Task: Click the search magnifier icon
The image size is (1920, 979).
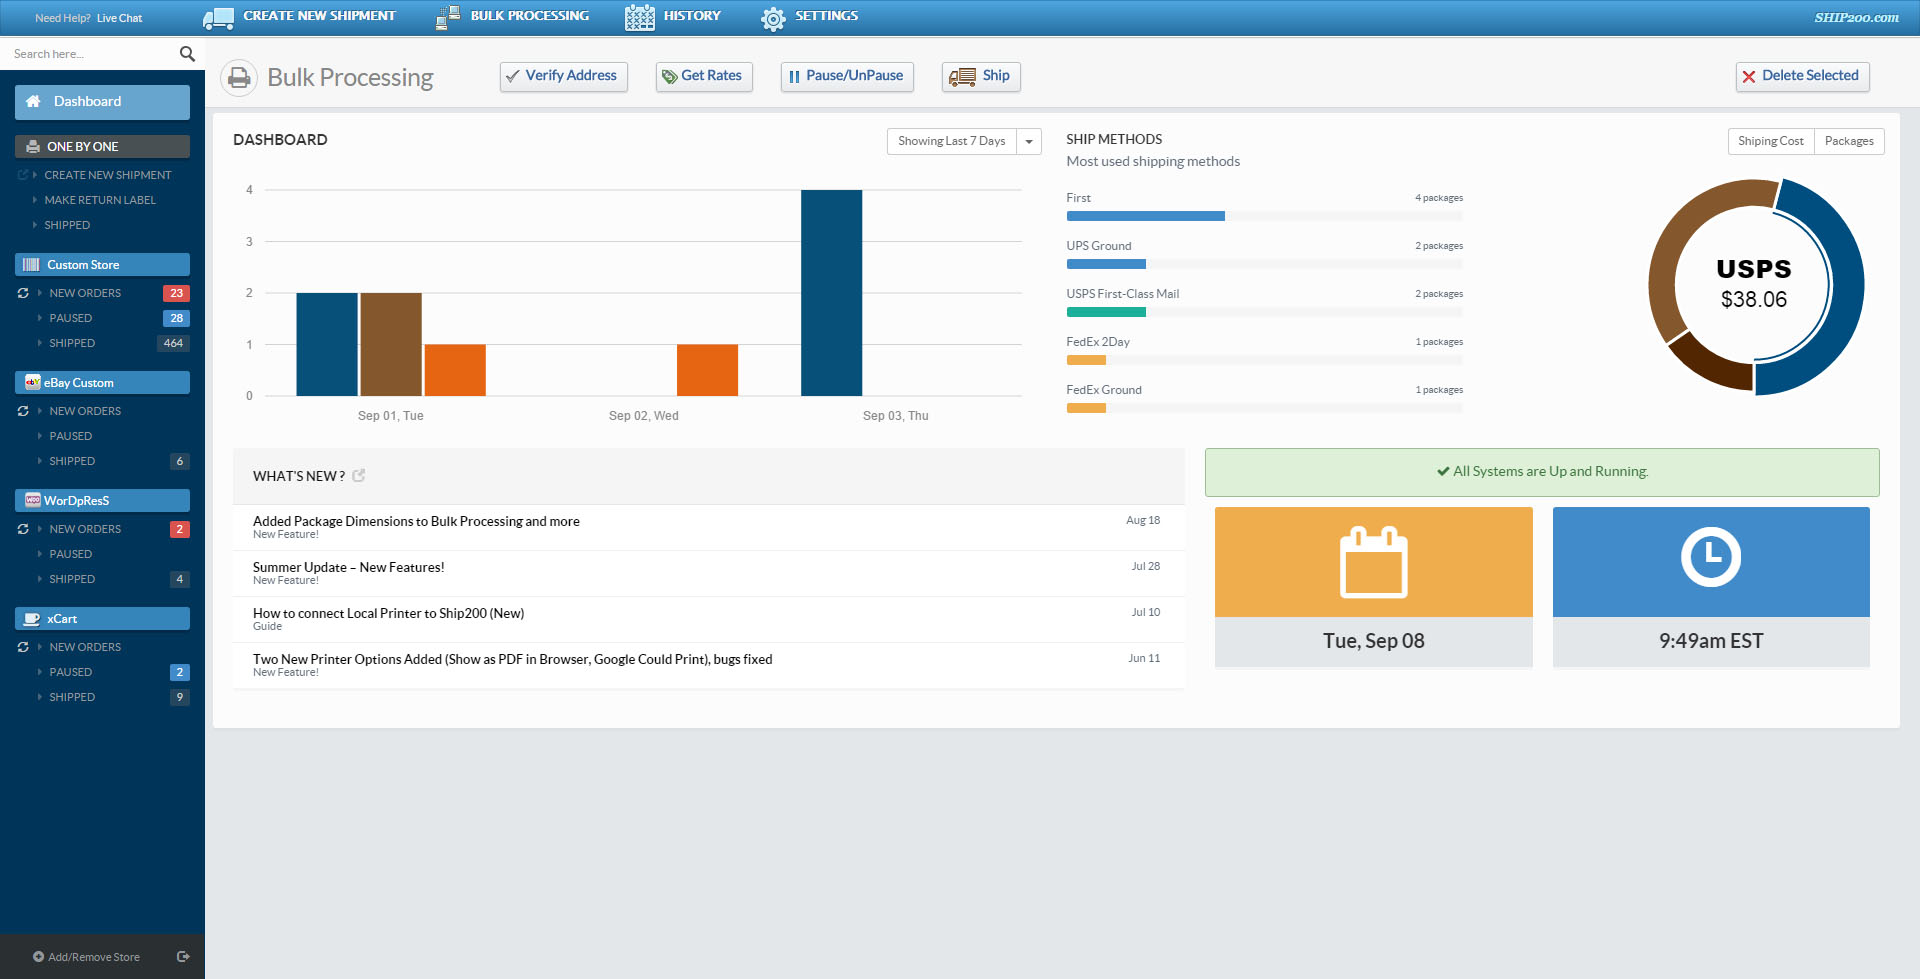Action: pyautogui.click(x=187, y=54)
